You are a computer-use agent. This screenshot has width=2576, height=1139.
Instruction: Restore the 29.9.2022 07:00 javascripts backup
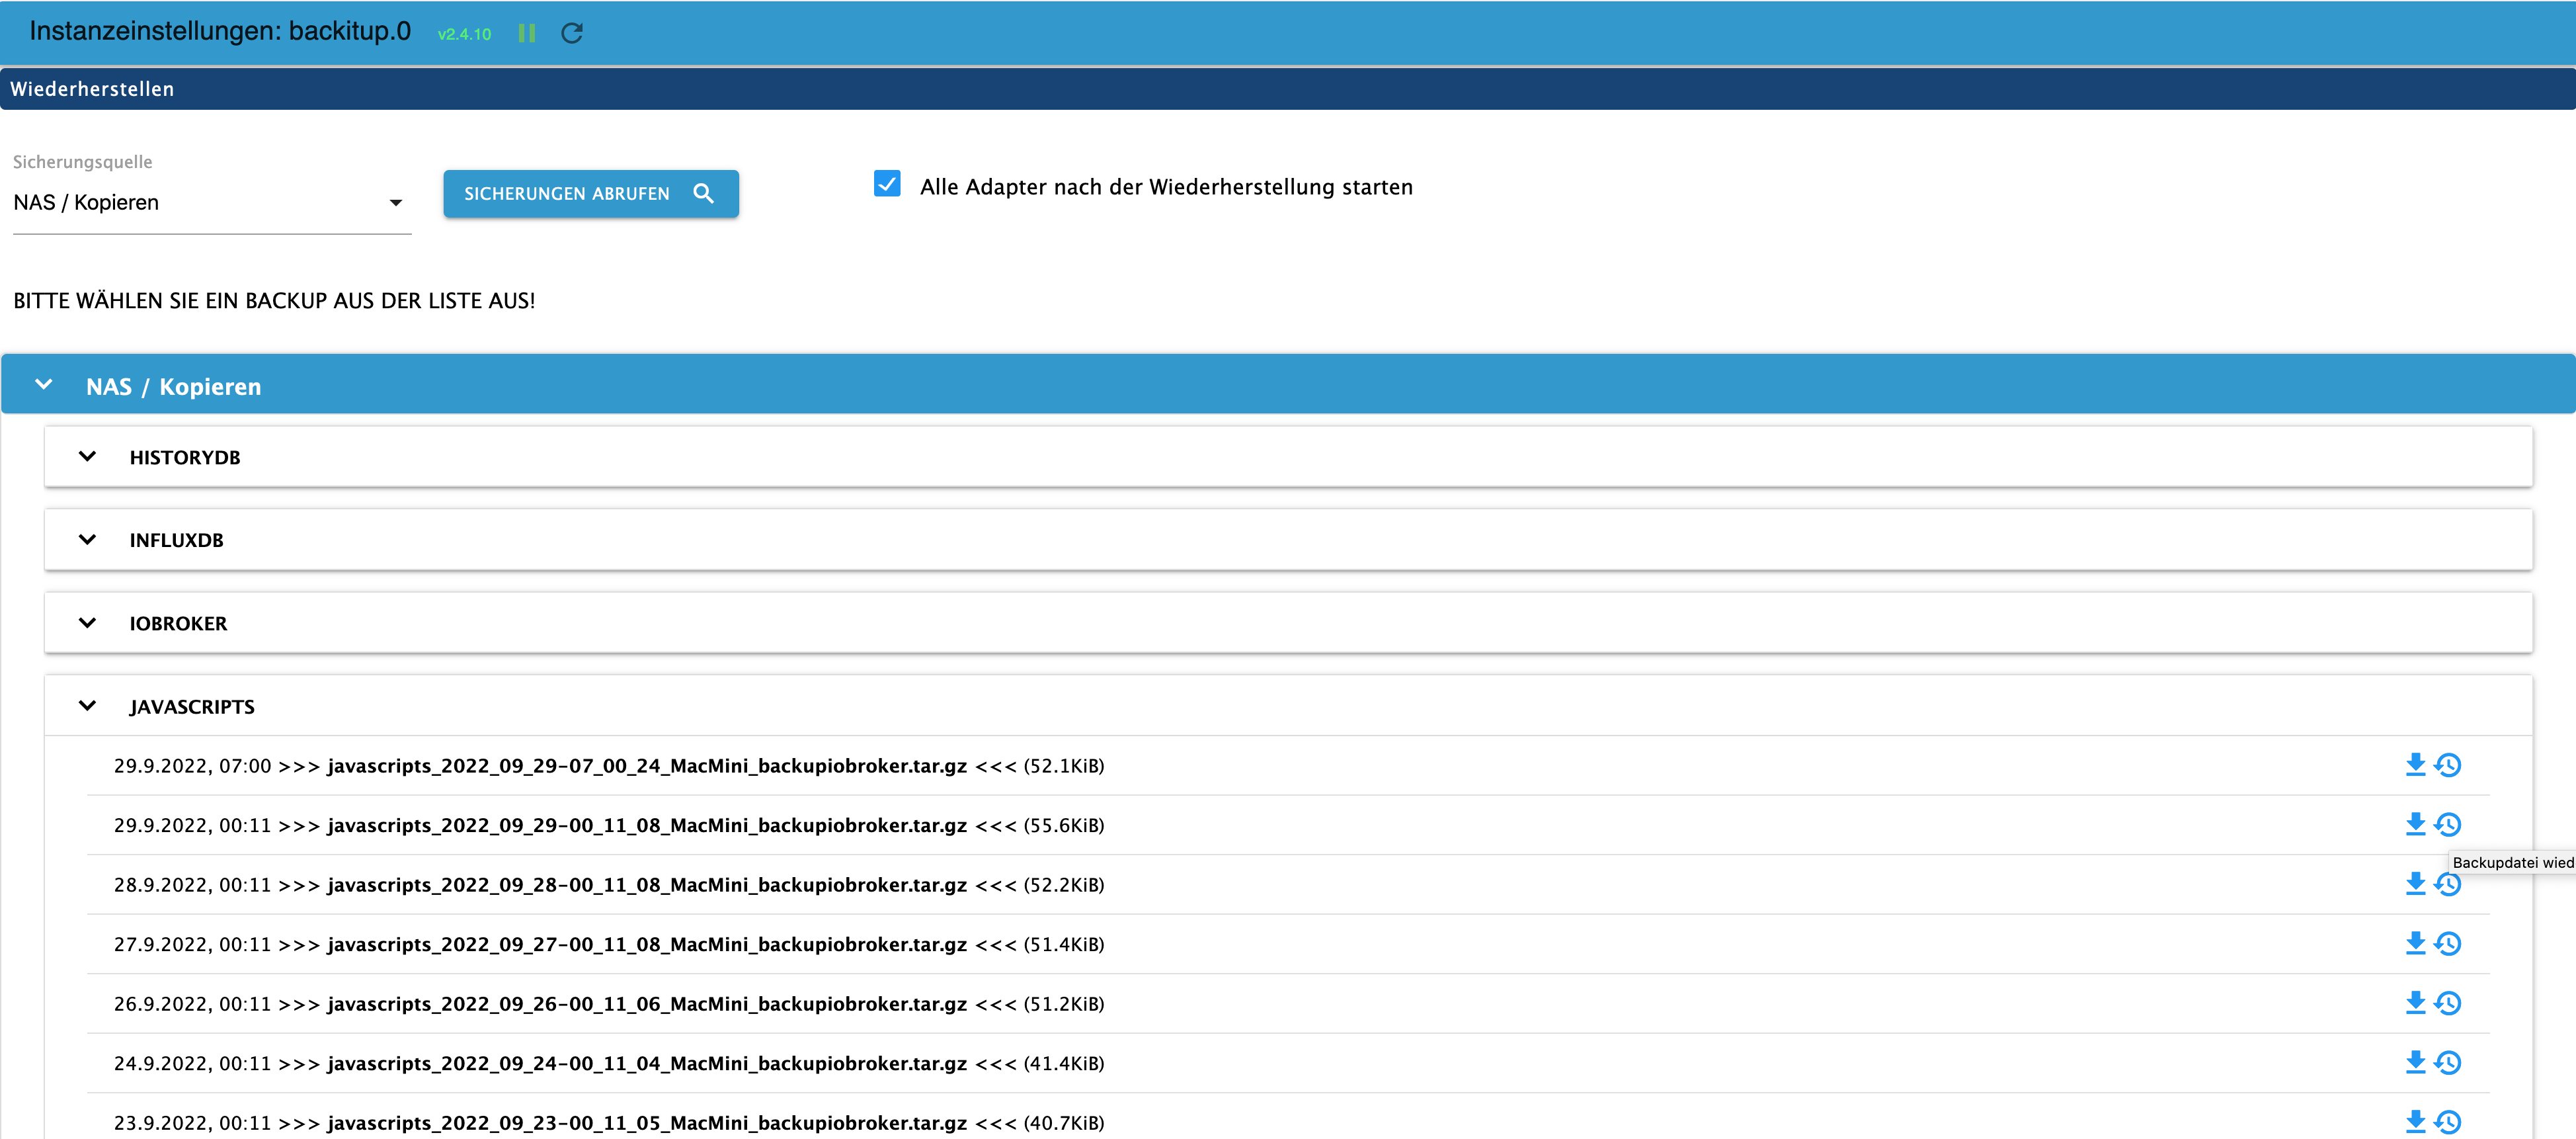[2448, 765]
